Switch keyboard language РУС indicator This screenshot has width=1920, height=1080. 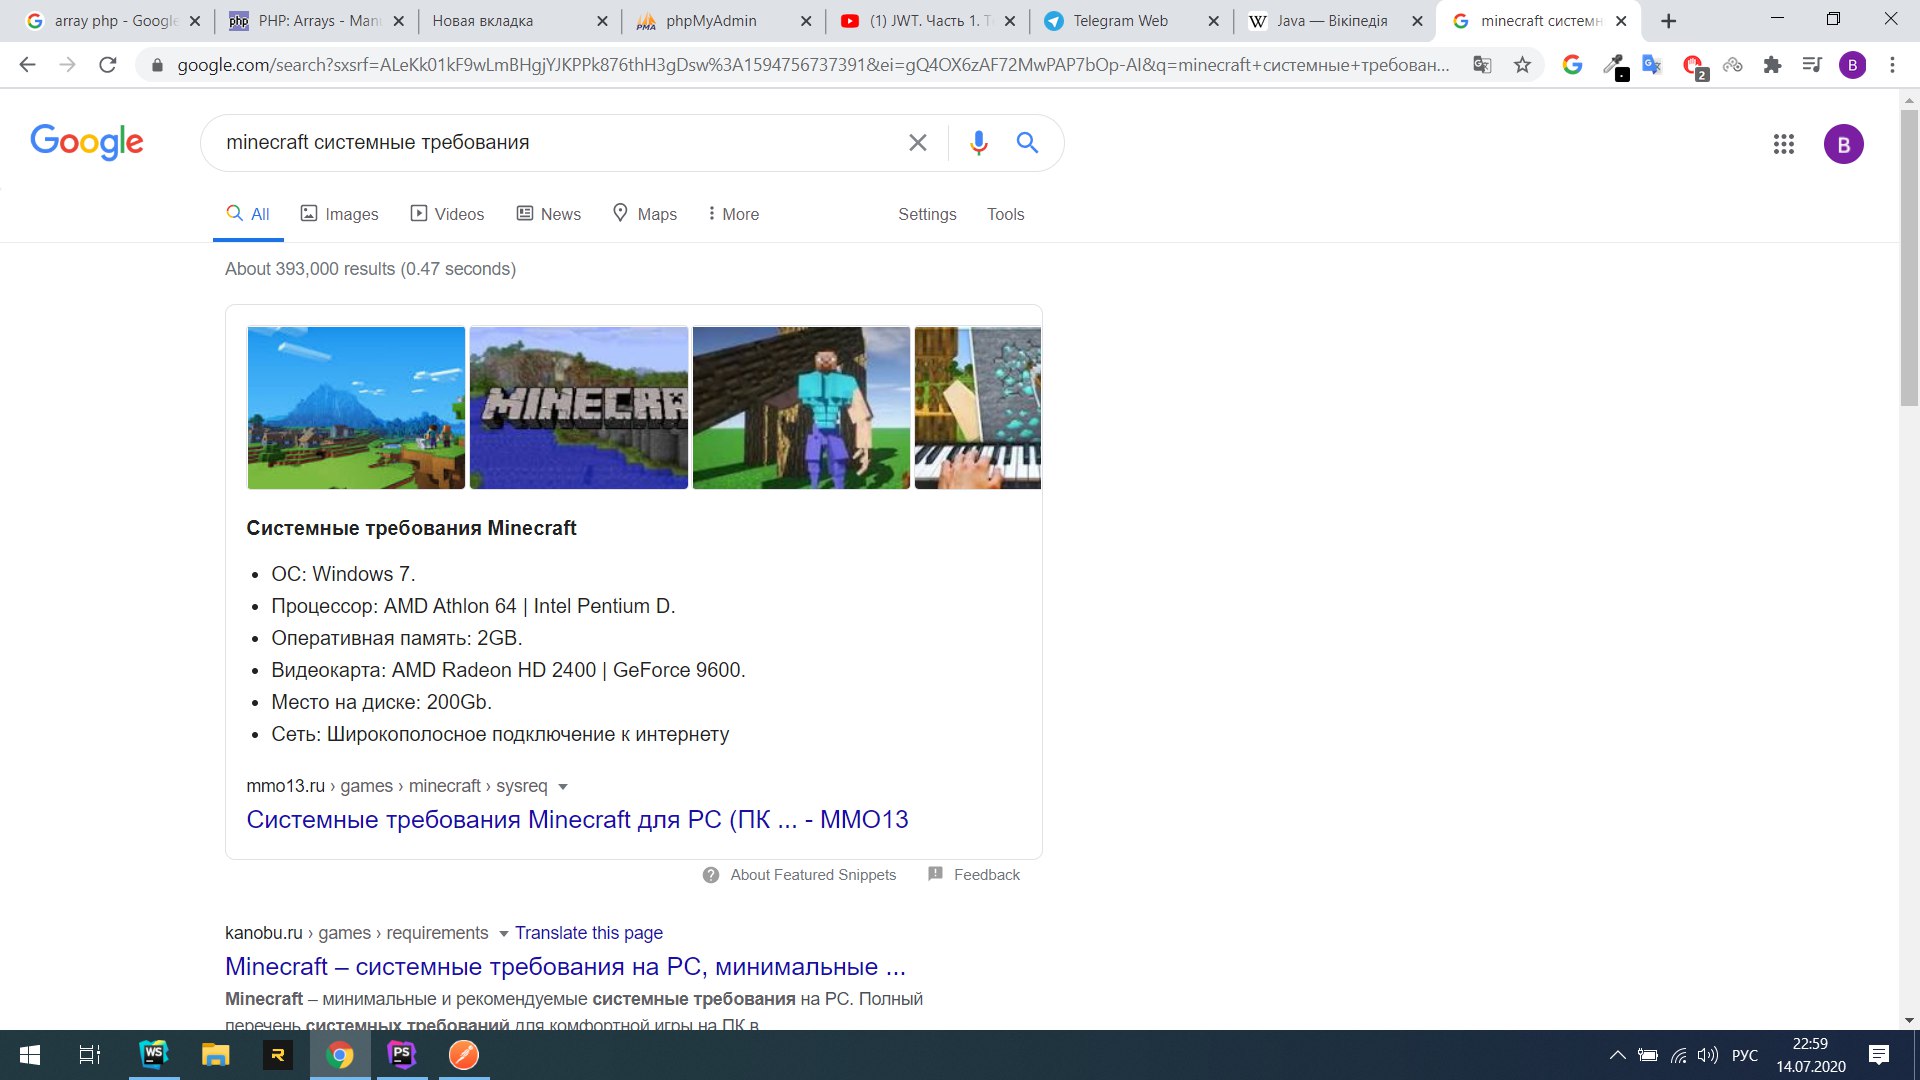pyautogui.click(x=1744, y=1055)
